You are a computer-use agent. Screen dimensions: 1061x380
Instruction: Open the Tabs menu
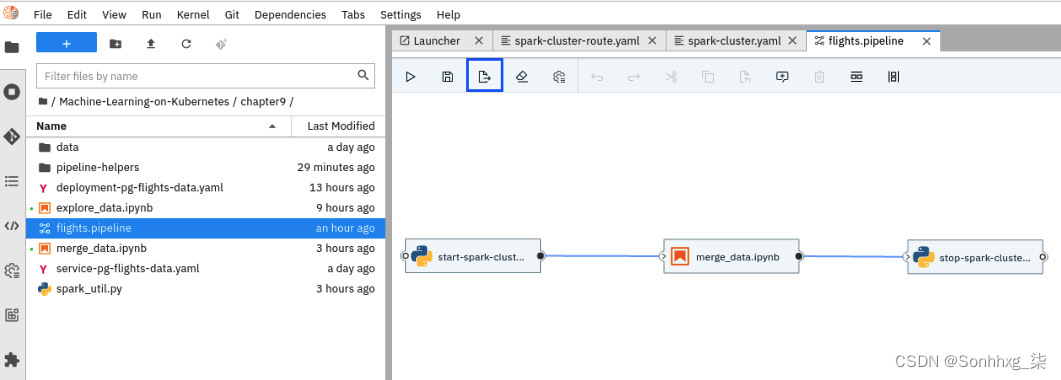(x=353, y=14)
